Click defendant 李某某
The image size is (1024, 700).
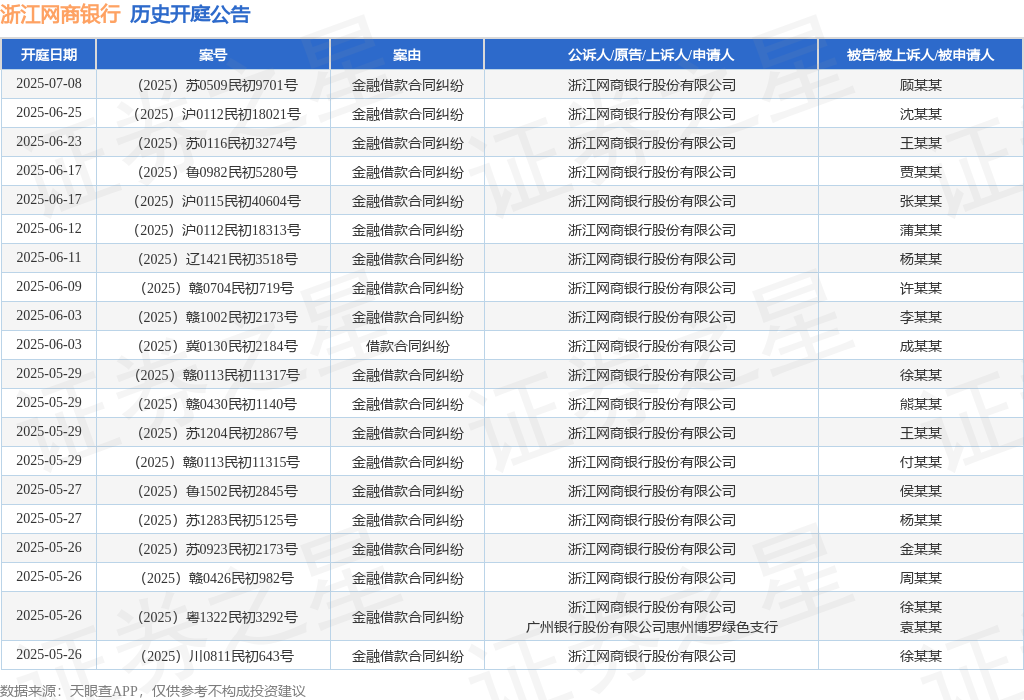pos(921,317)
